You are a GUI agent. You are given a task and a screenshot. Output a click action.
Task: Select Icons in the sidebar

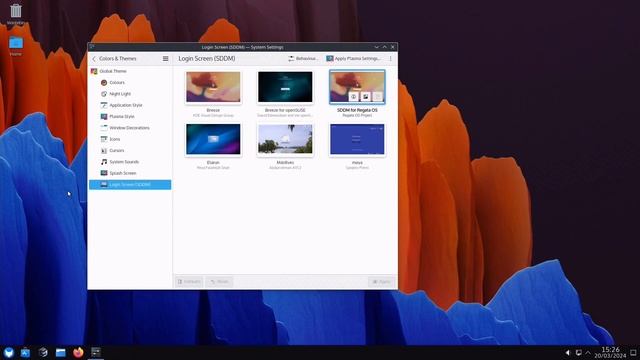click(x=130, y=139)
